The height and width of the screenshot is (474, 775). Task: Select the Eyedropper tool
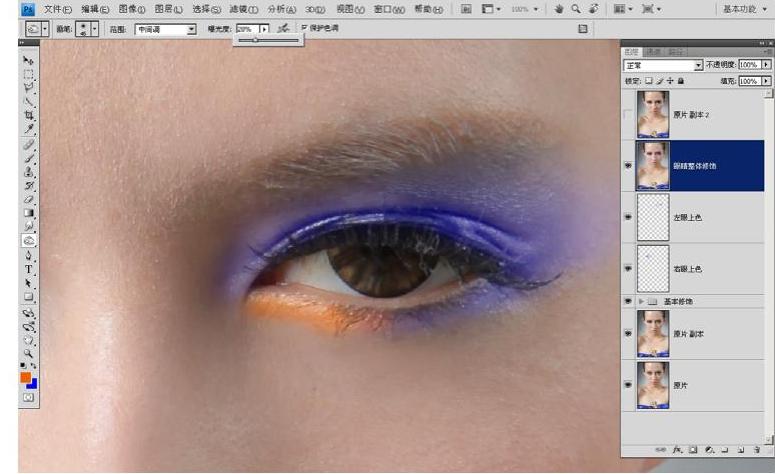pos(28,129)
